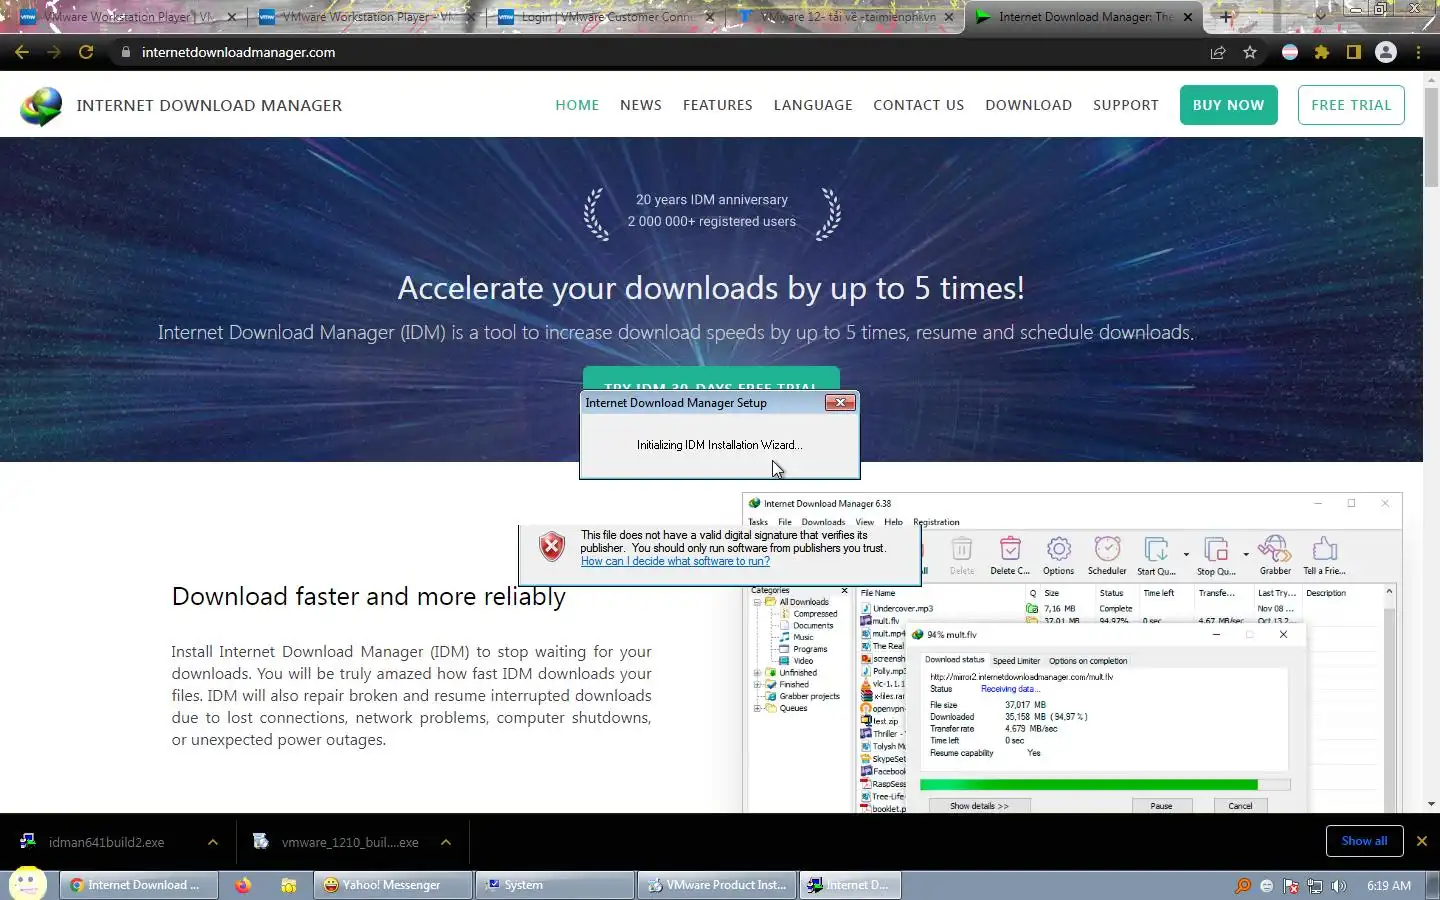
Task: Close the downloads bar with the X
Action: [x=1421, y=841]
